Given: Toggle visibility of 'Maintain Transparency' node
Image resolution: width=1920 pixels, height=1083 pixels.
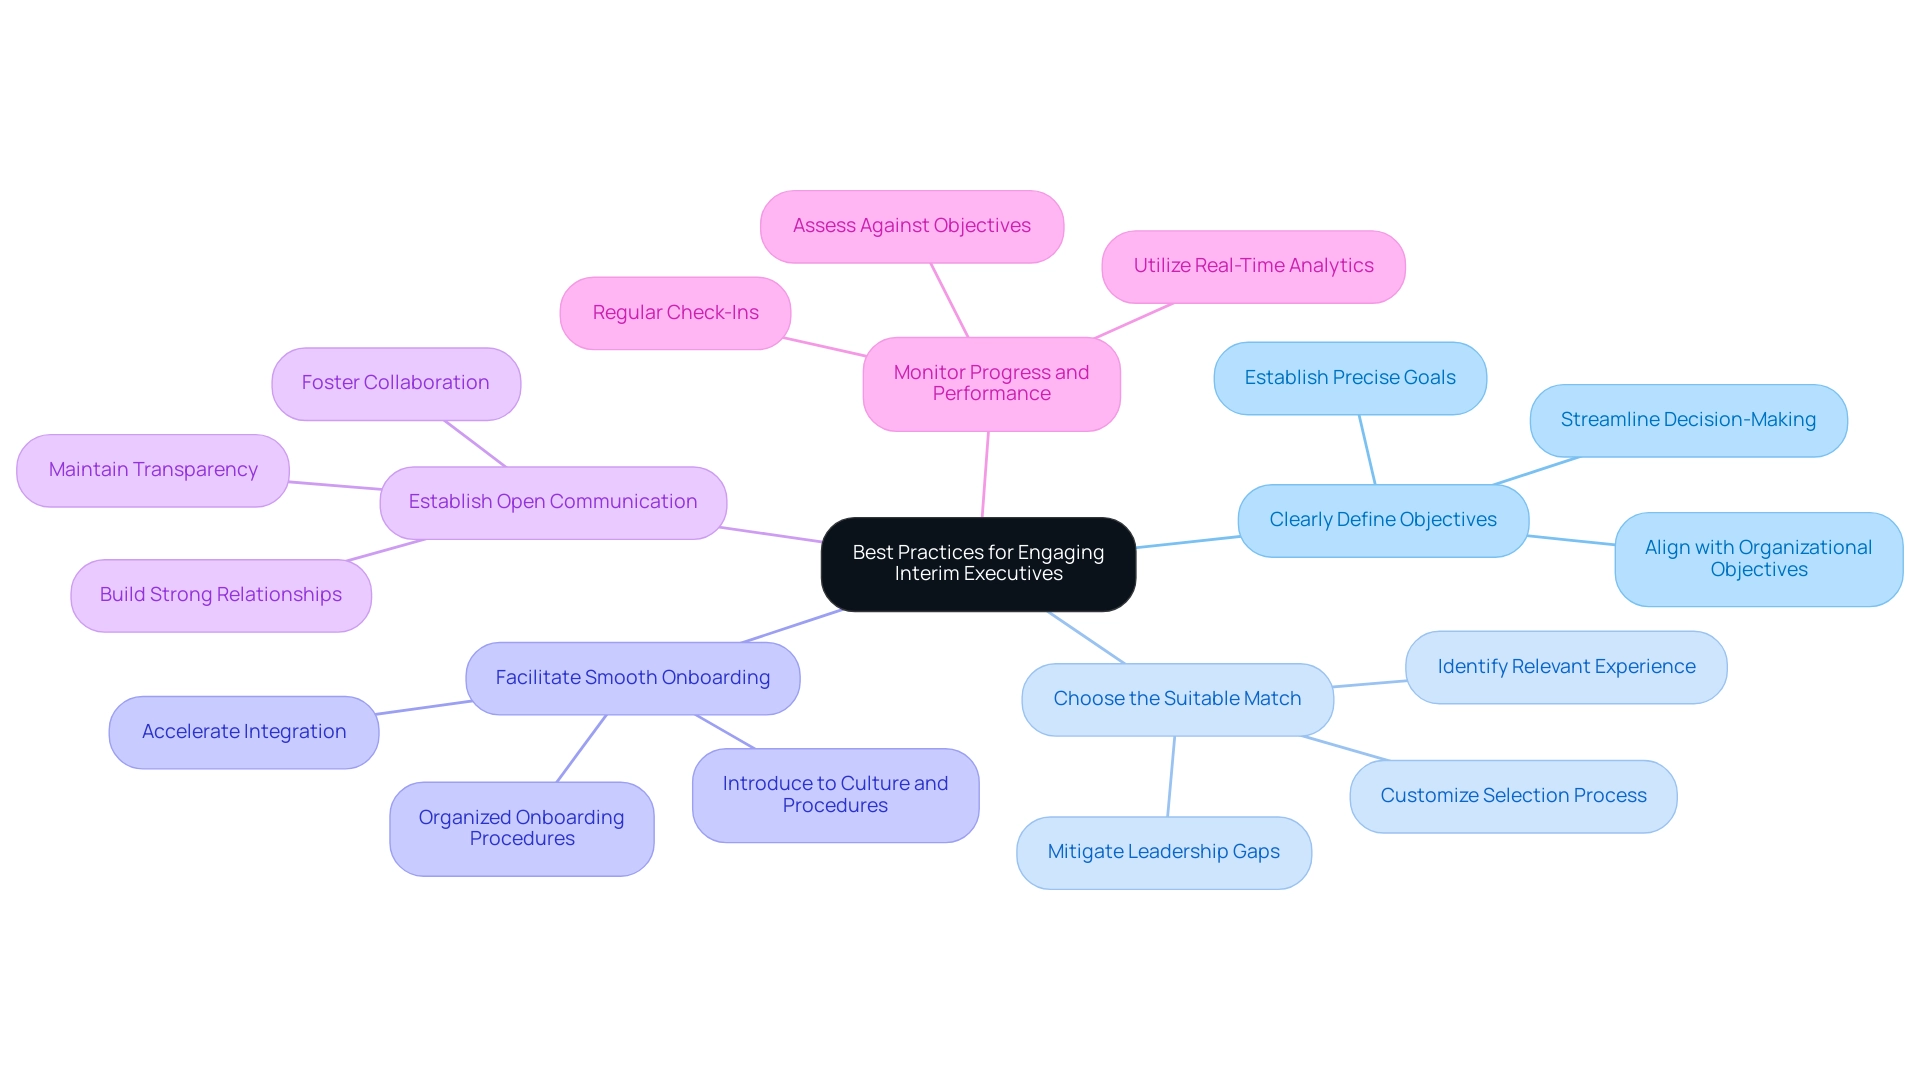Looking at the screenshot, I should [x=149, y=470].
